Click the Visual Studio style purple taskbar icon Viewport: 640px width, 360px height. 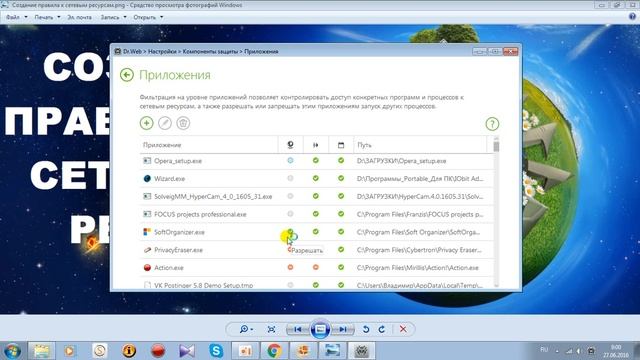click(187, 351)
